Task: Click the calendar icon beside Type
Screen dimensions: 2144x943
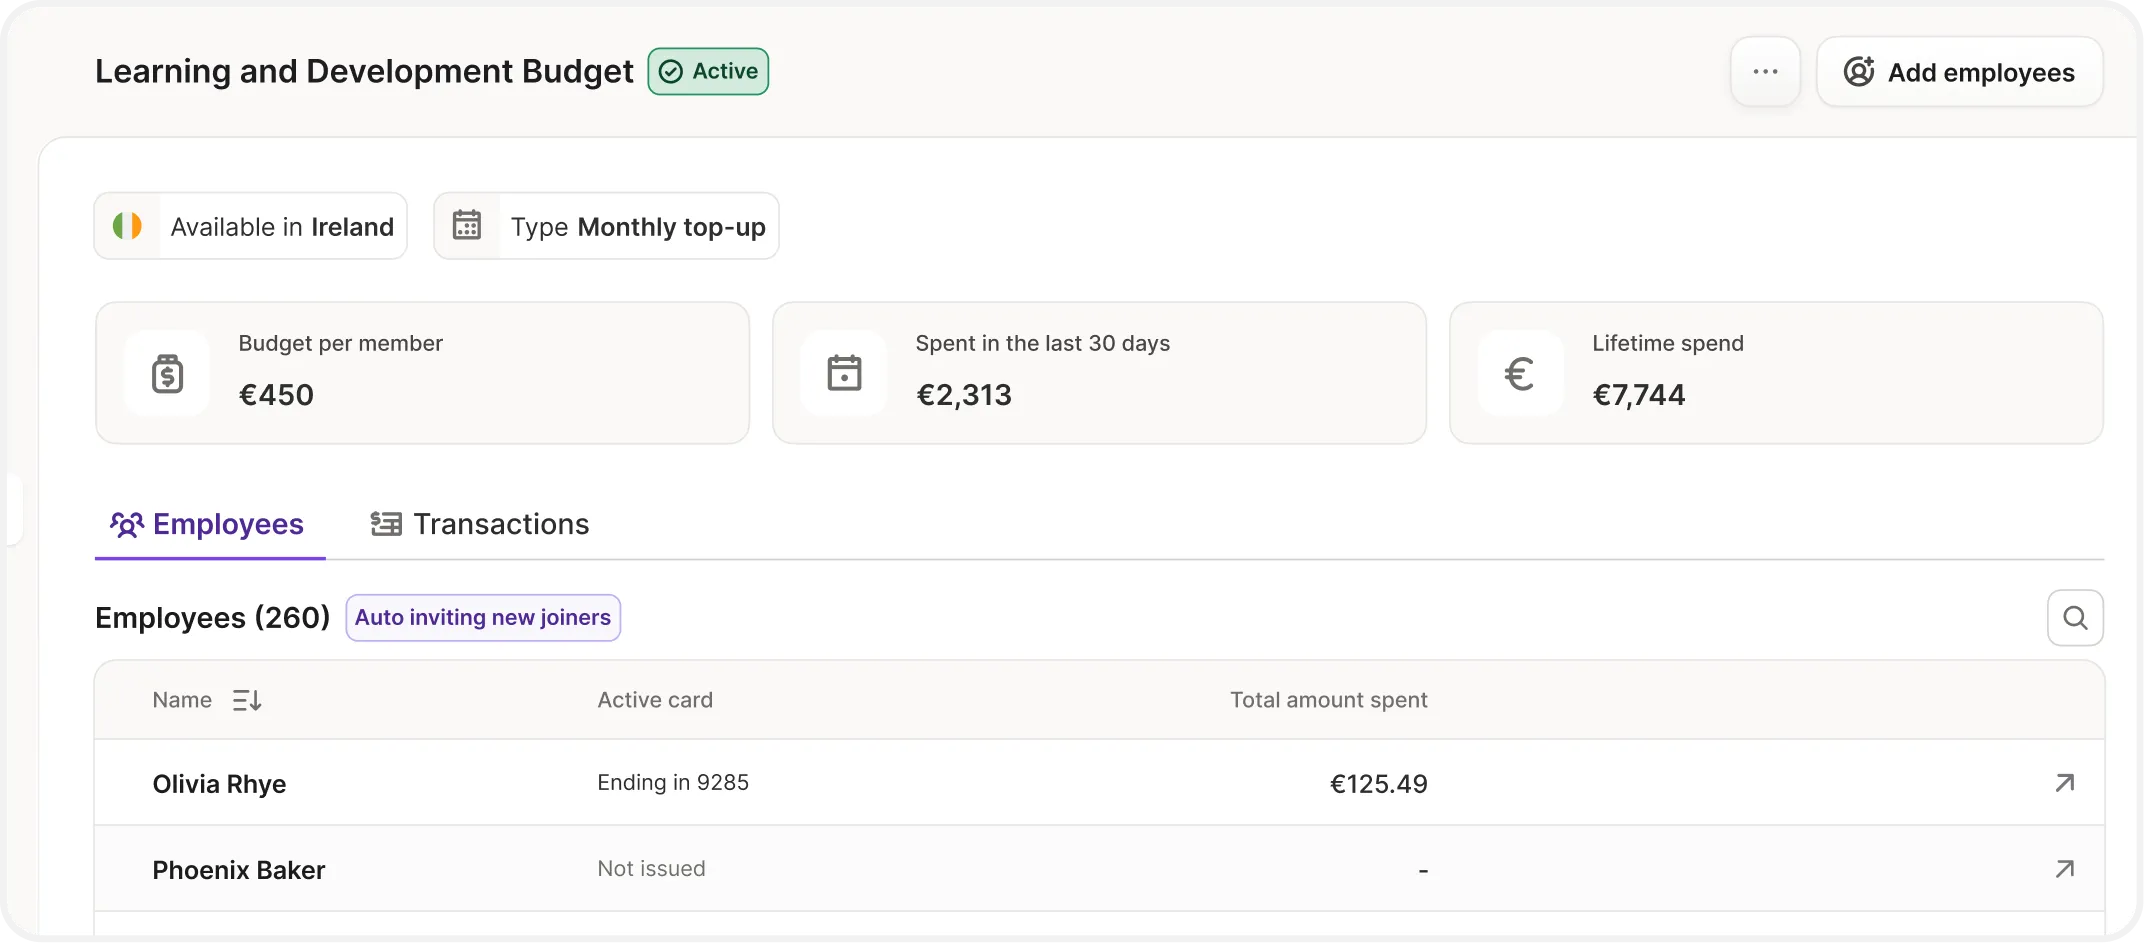Action: (x=467, y=226)
